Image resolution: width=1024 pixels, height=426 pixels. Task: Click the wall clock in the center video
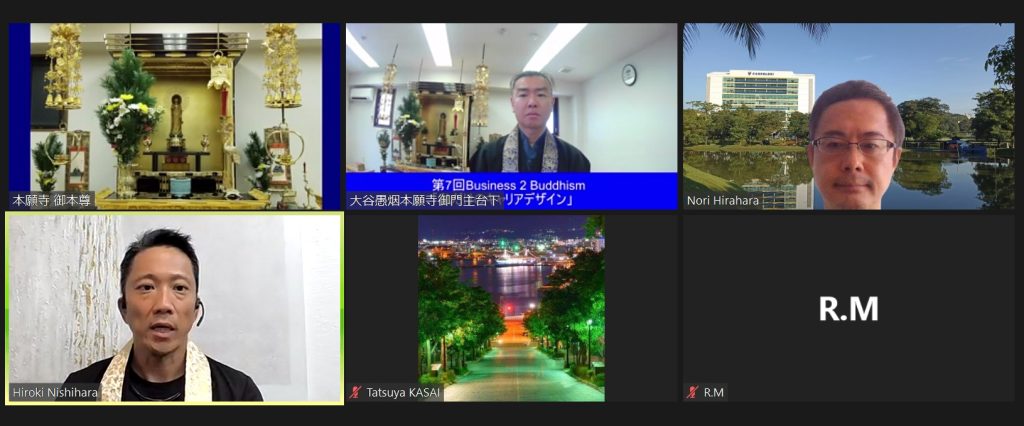point(628,74)
